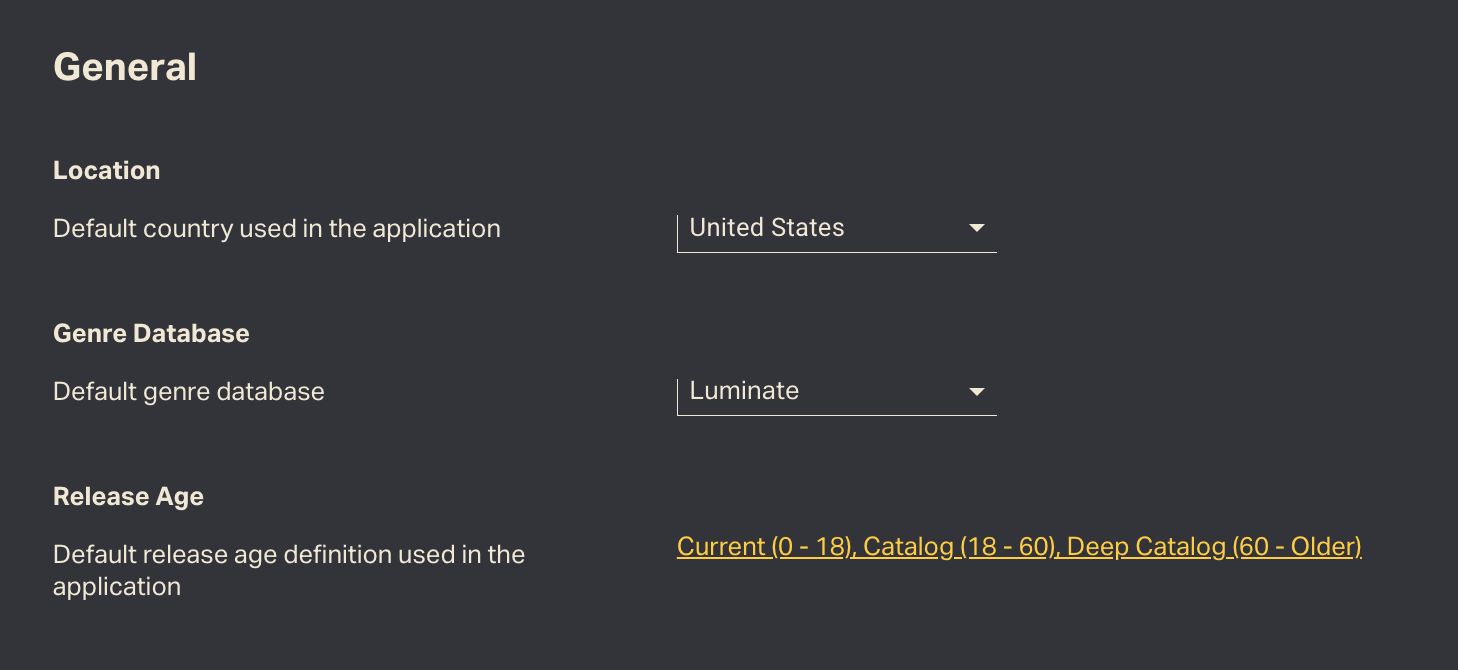1458x670 pixels.
Task: Click the 'Default release age definition' description text
Action: click(288, 555)
